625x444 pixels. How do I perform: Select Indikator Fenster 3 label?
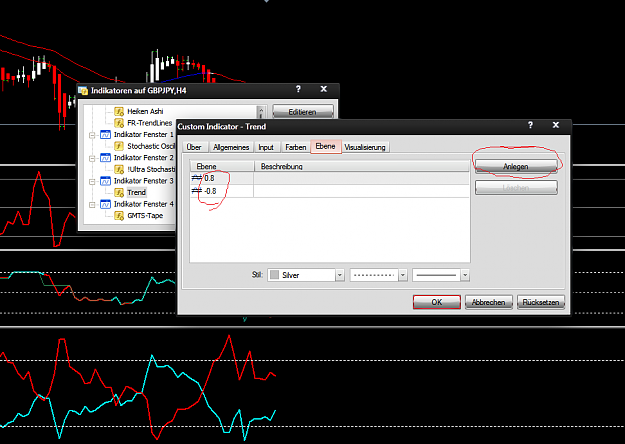(x=144, y=181)
